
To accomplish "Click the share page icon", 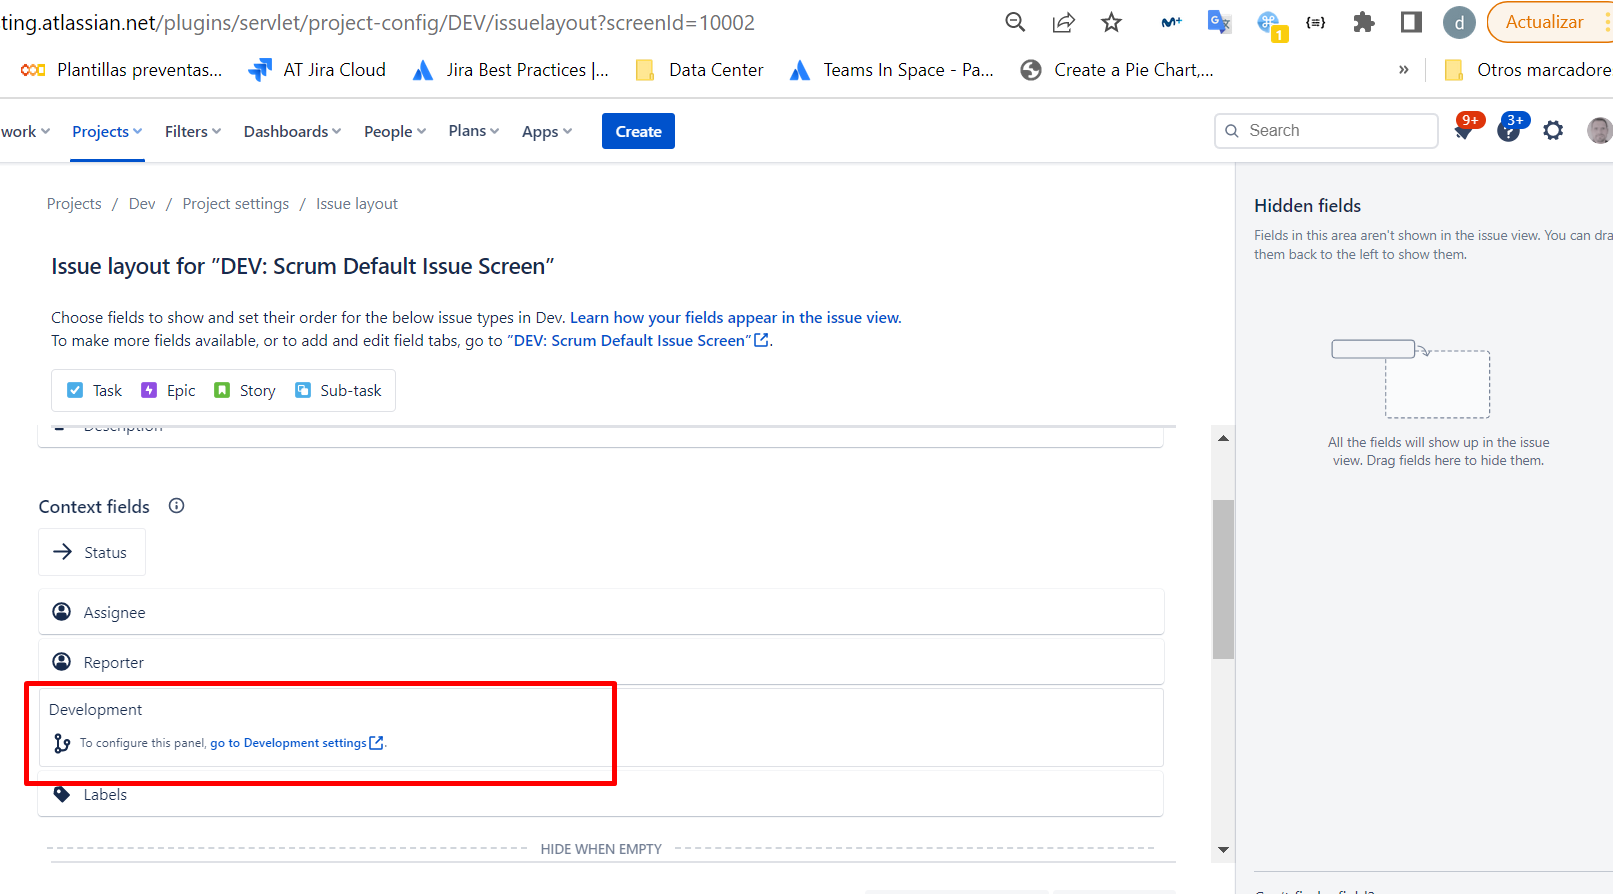I will pos(1063,22).
